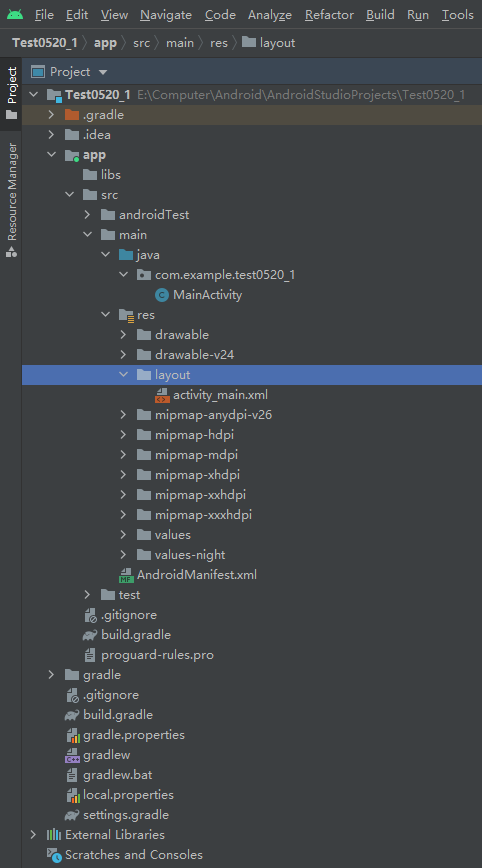This screenshot has height=868, width=482.
Task: Collapse the layout folder
Action: click(123, 375)
